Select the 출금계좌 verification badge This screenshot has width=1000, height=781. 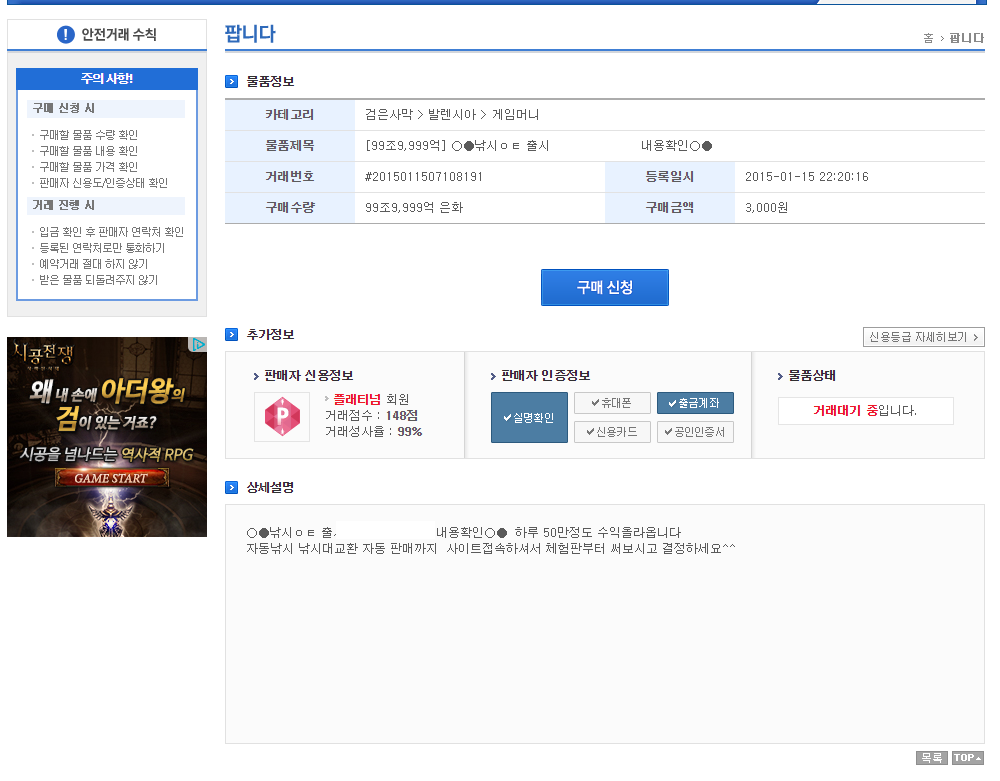click(695, 403)
